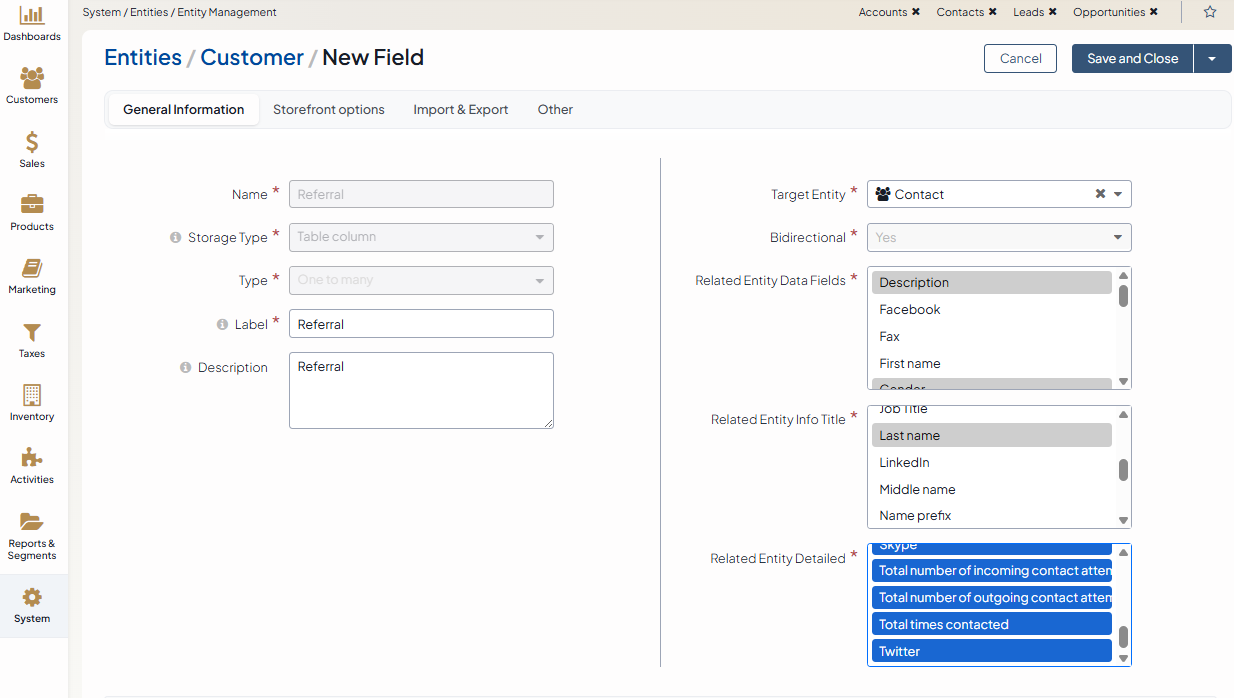Clear the Contact target entity selection
The height and width of the screenshot is (698, 1234).
(x=1100, y=194)
